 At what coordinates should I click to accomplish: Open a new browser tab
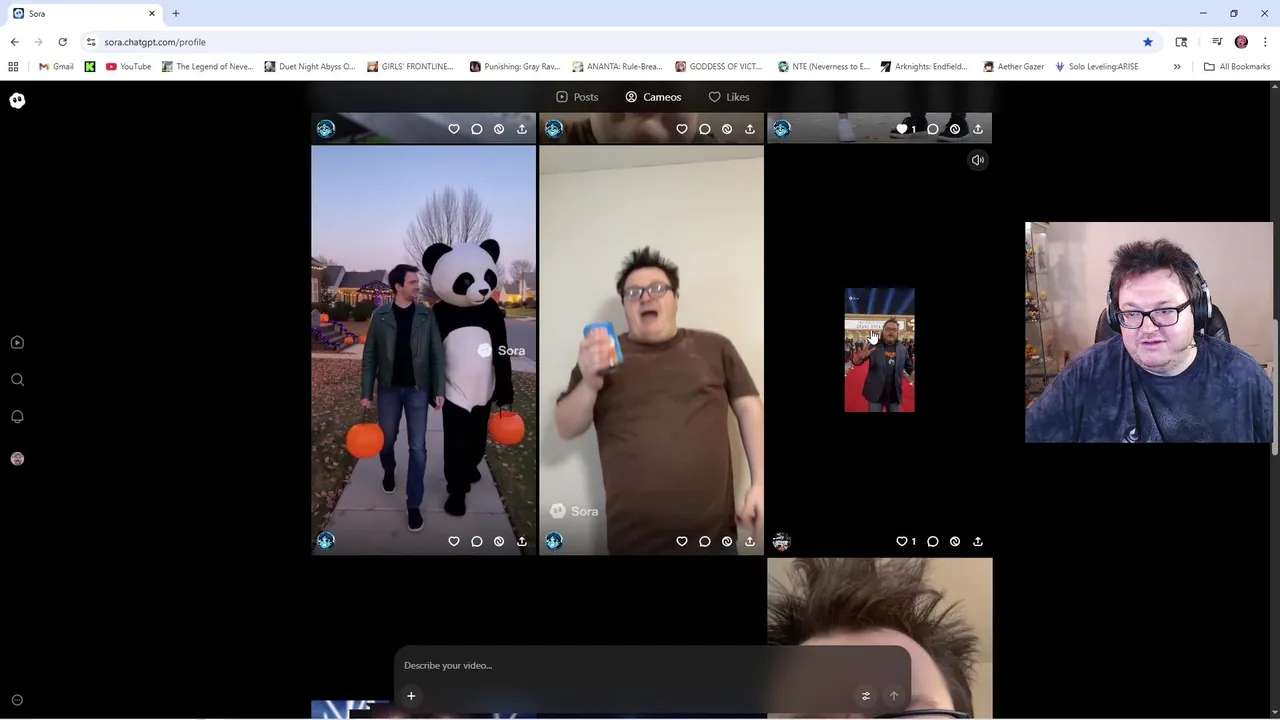tap(176, 13)
